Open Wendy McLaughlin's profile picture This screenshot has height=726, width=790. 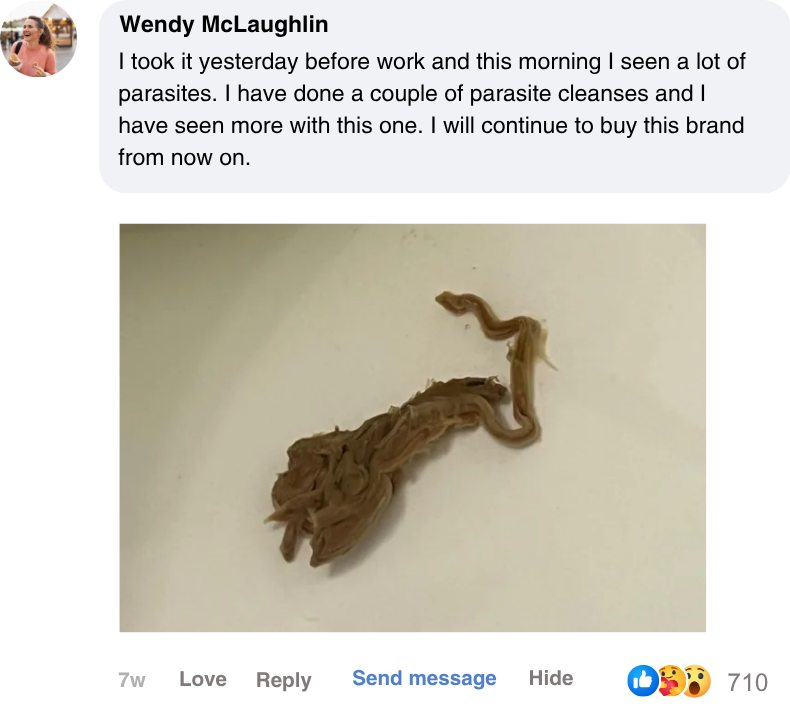pyautogui.click(x=39, y=39)
